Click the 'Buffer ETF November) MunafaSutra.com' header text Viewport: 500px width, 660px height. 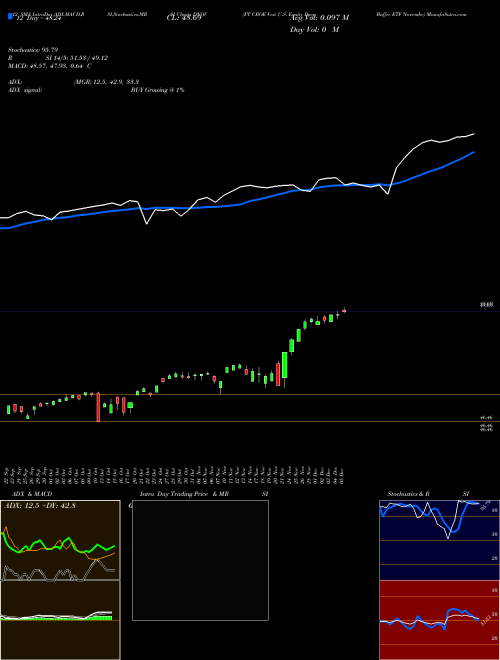pyautogui.click(x=421, y=14)
